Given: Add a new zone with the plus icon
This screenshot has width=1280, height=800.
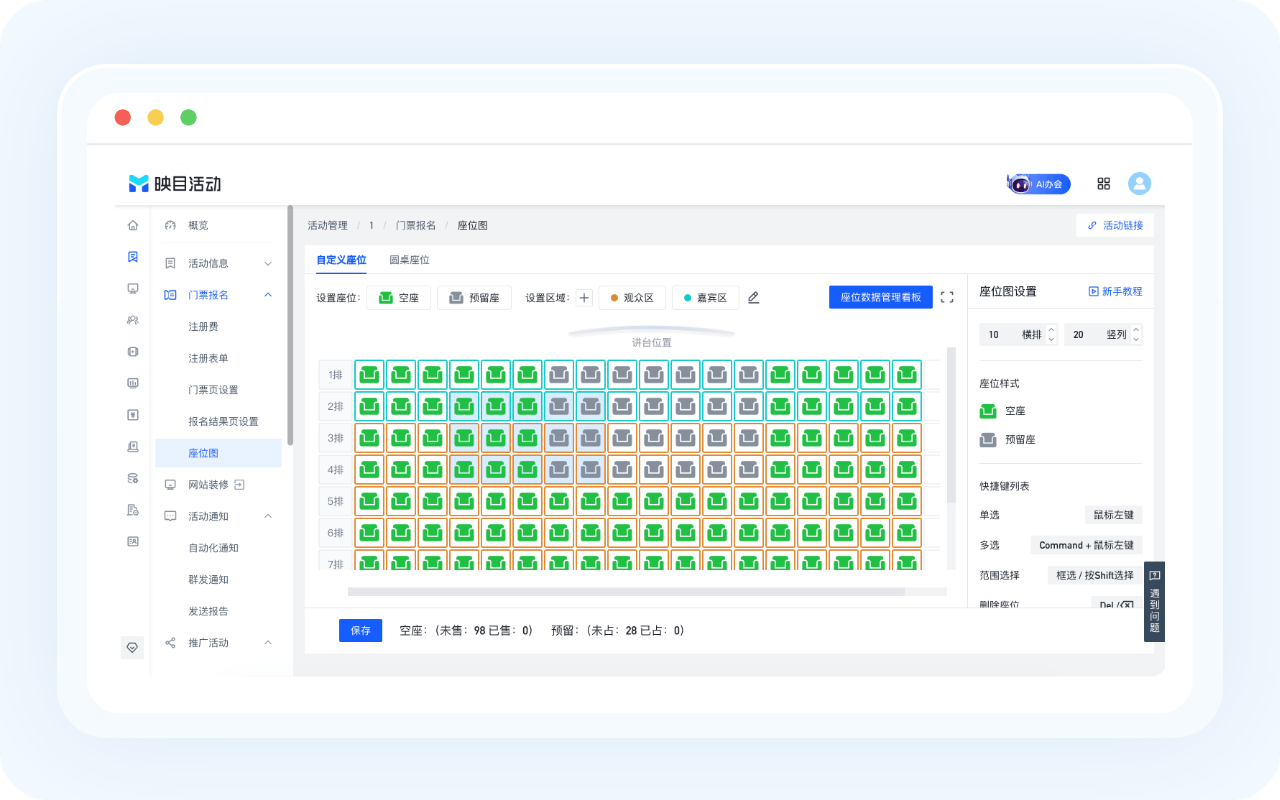Looking at the screenshot, I should point(585,297).
